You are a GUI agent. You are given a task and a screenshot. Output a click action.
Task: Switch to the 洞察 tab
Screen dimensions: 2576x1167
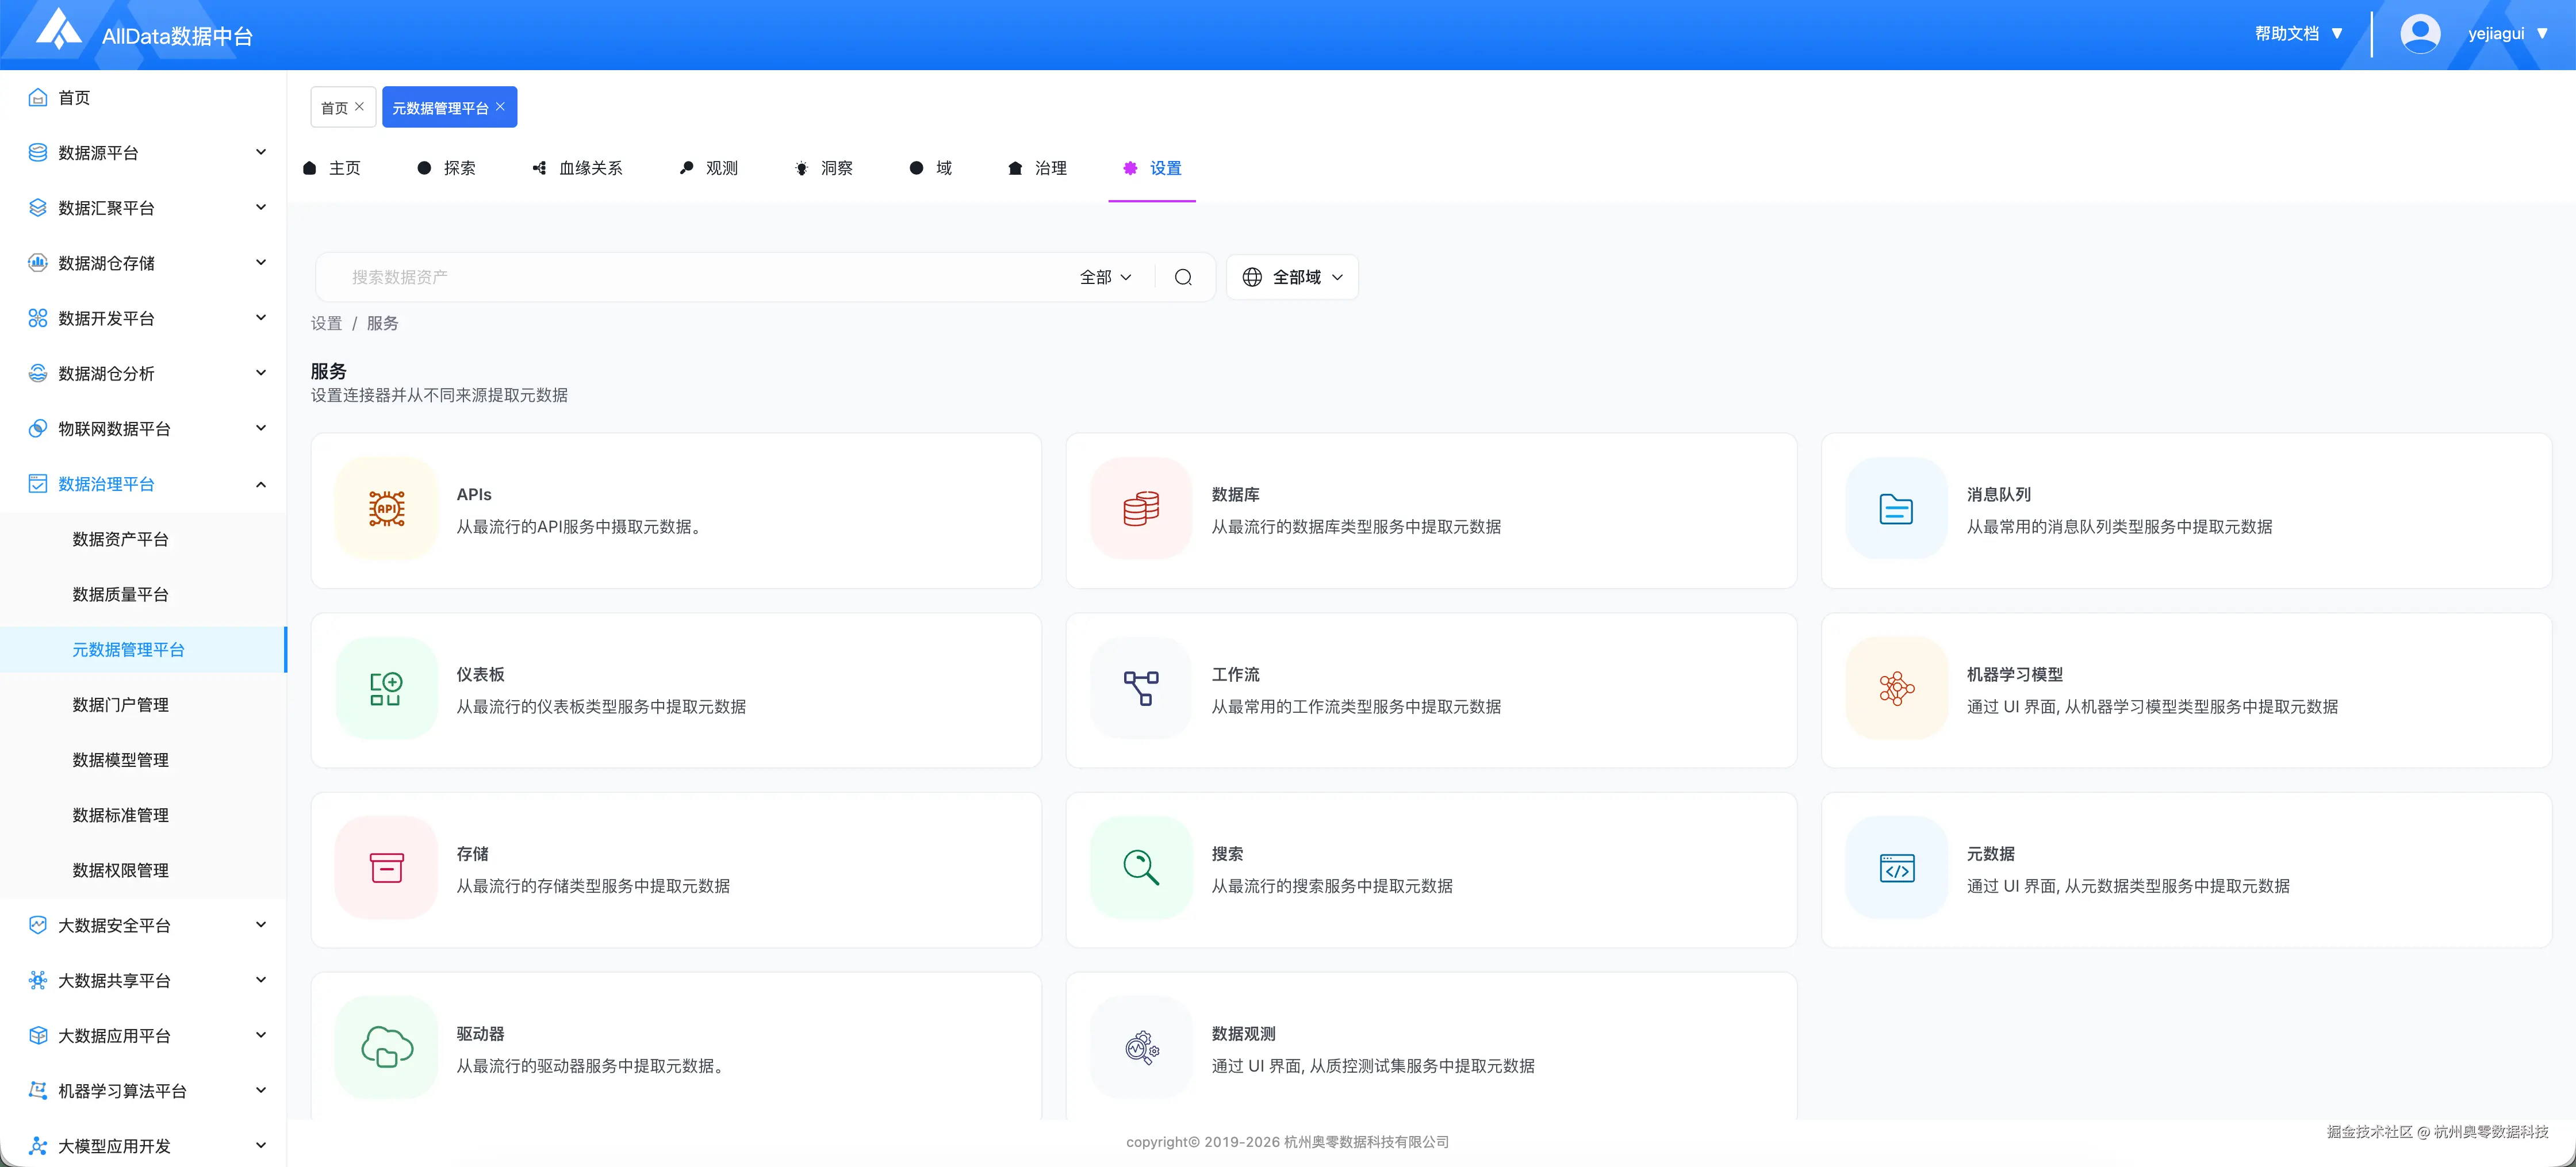point(824,168)
